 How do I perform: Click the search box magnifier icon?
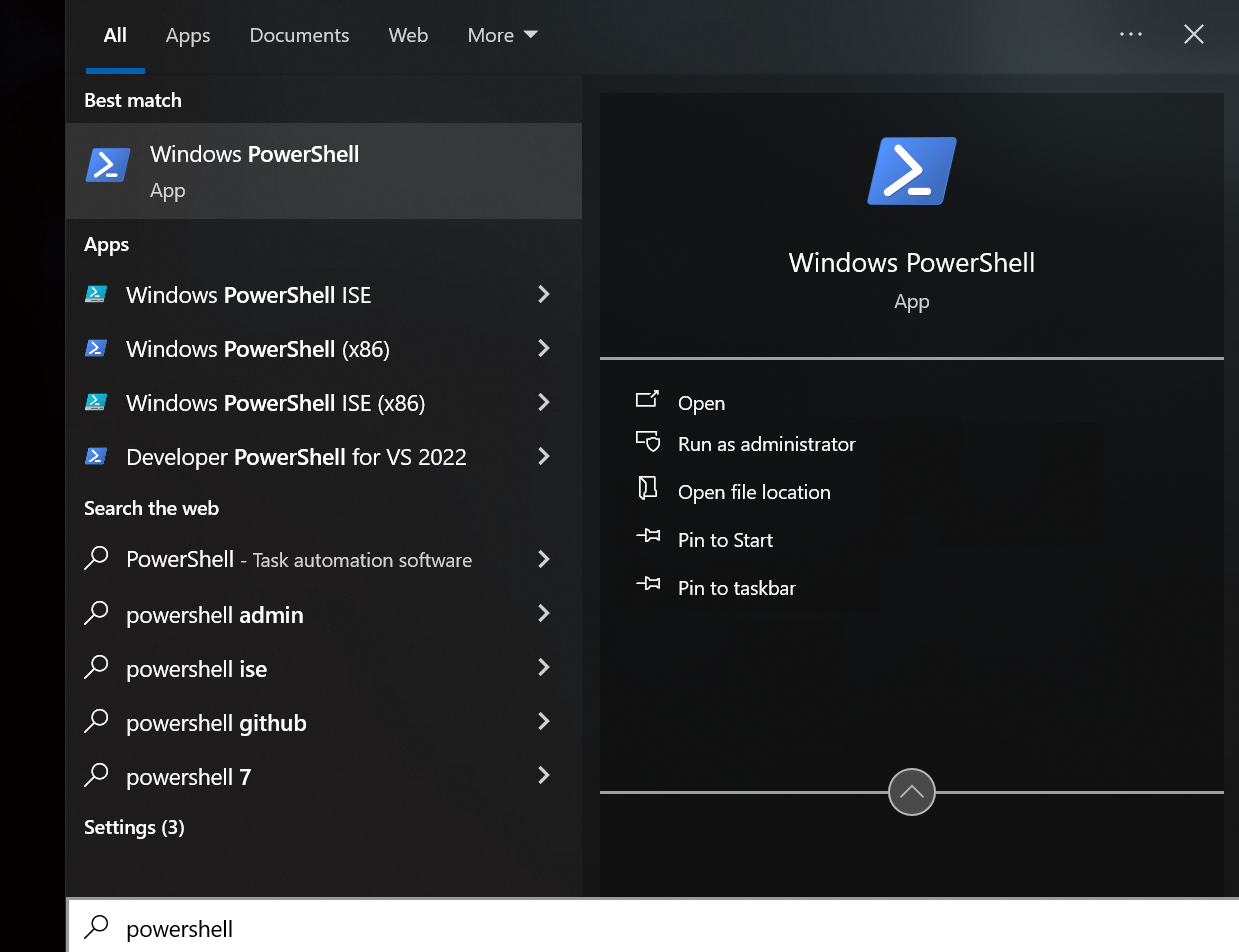pyautogui.click(x=96, y=928)
